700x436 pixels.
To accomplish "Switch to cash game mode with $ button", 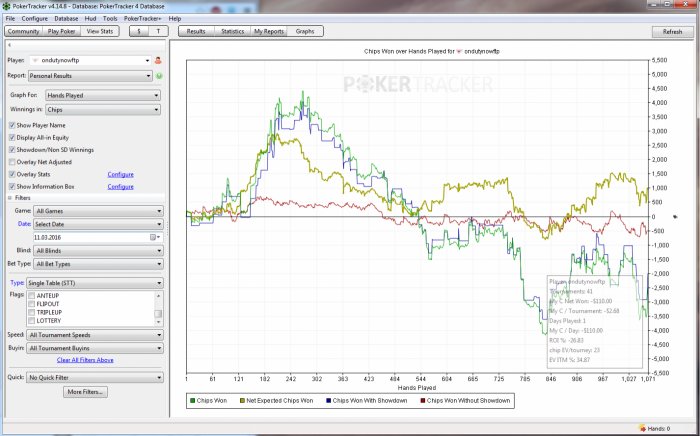I will pos(139,32).
